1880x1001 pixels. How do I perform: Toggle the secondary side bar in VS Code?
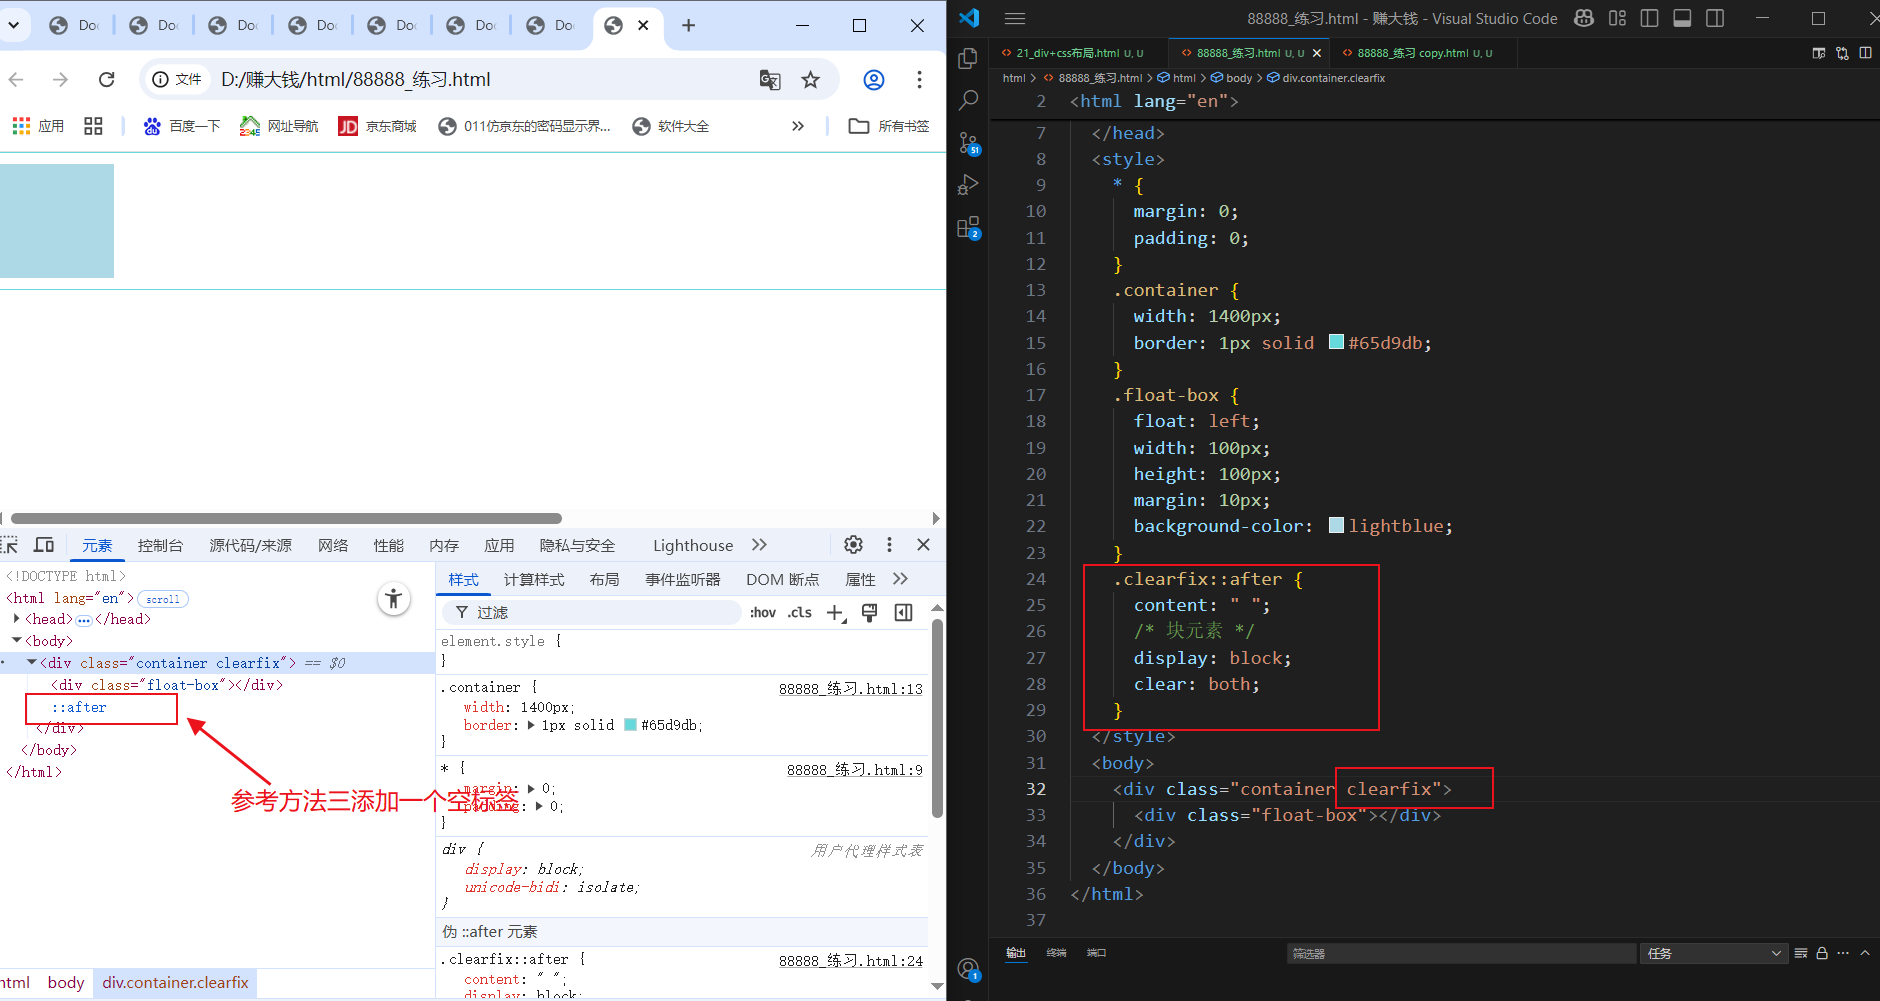point(1715,18)
